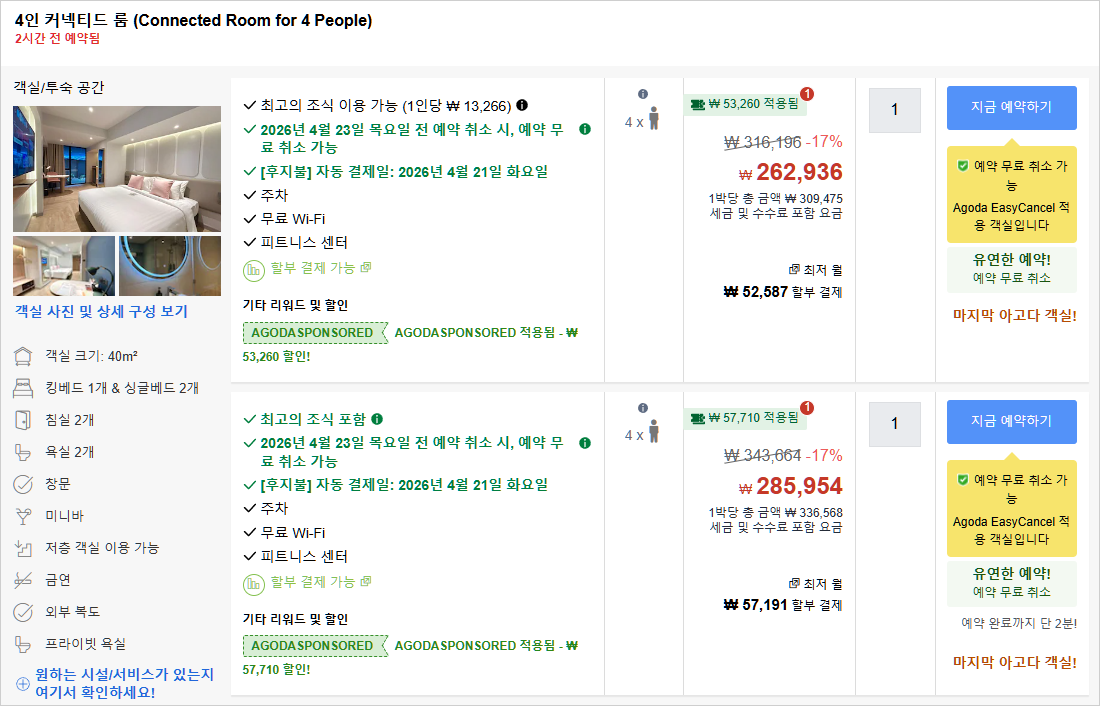Click info icon above second 4-person occupancy

(x=643, y=408)
